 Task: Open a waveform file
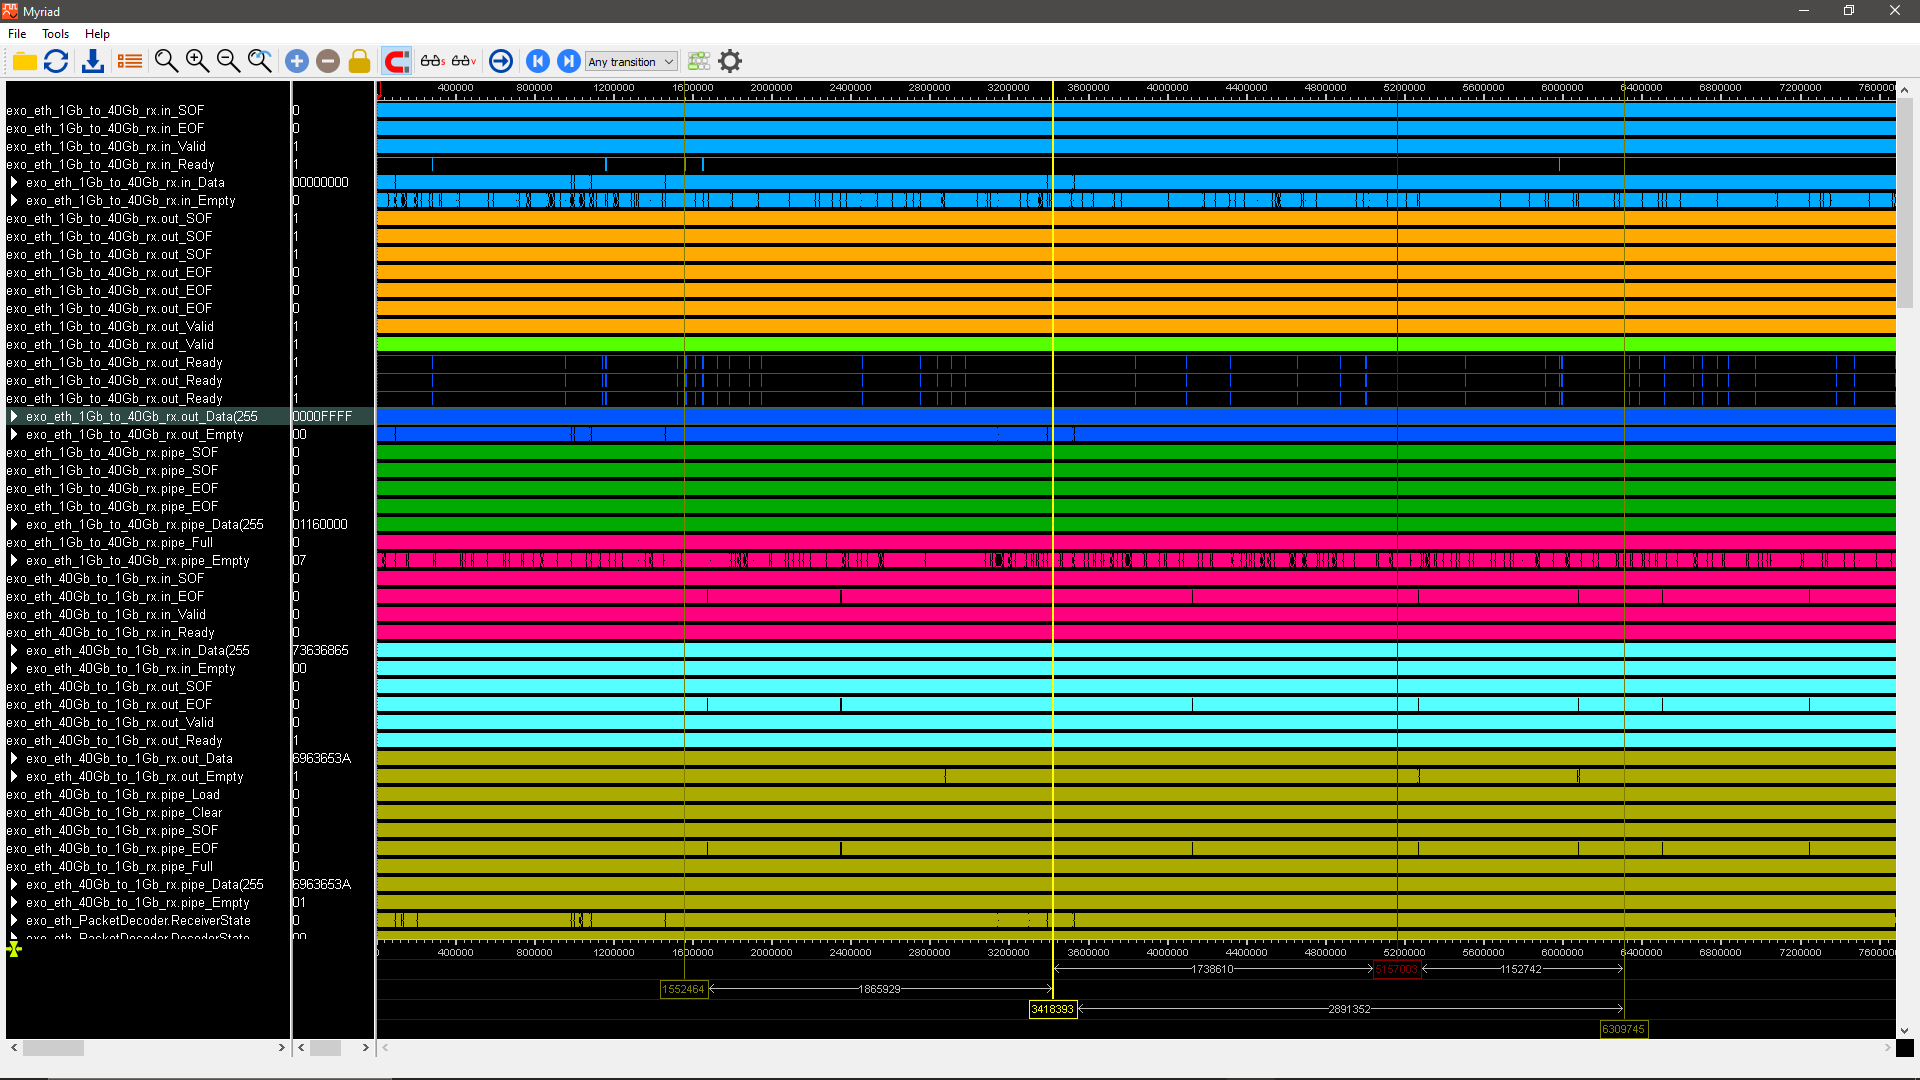pyautogui.click(x=24, y=61)
